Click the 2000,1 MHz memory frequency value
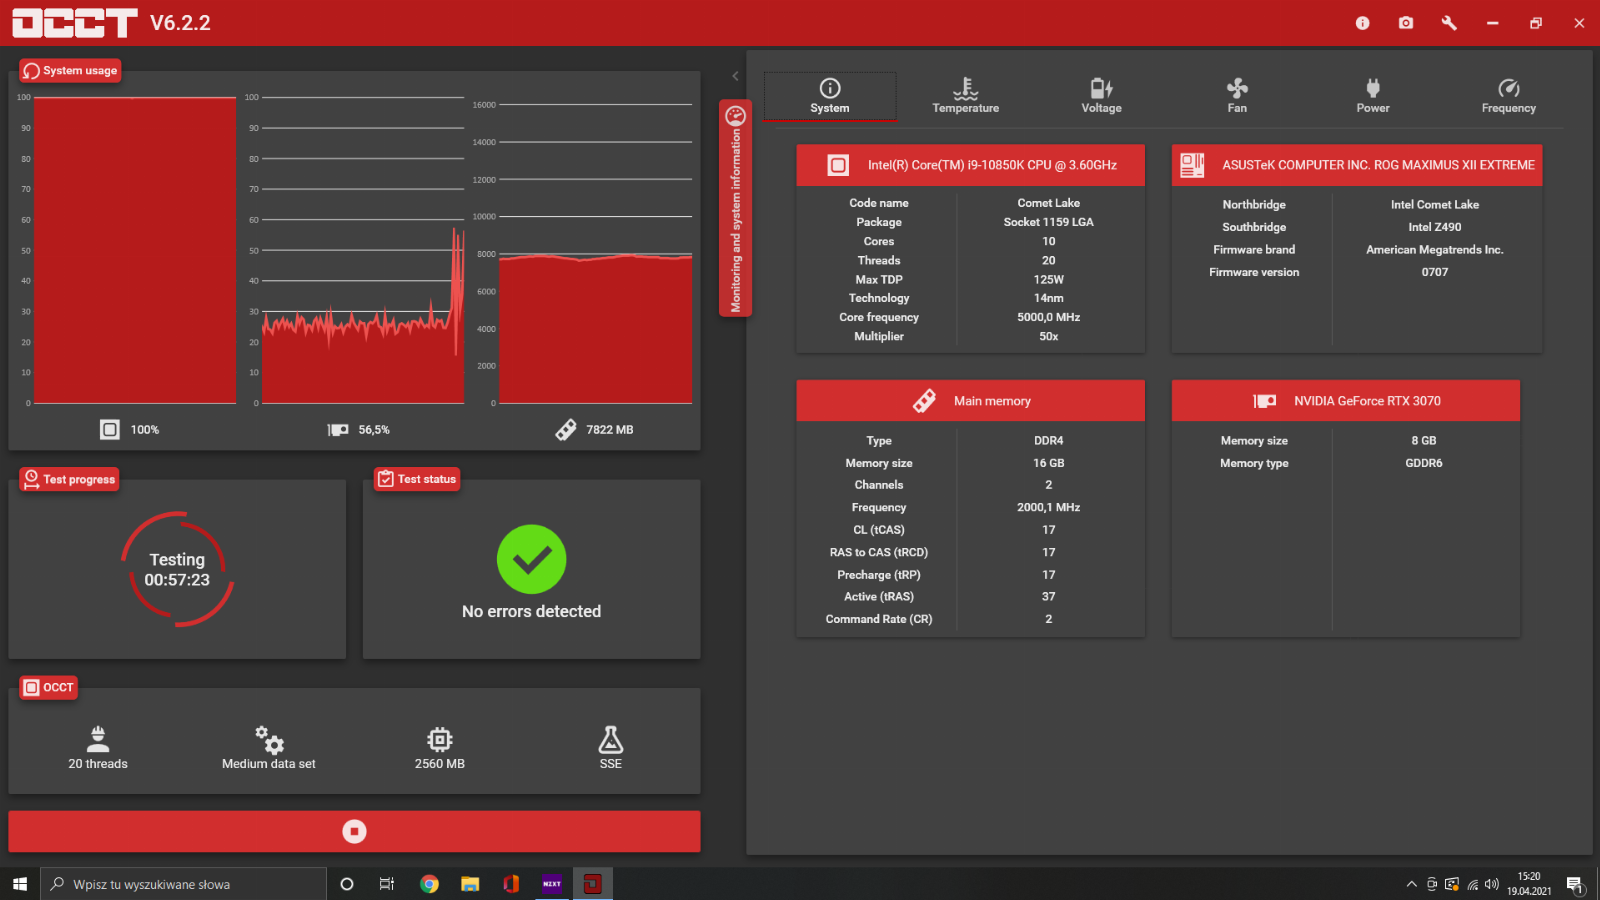The width and height of the screenshot is (1600, 900). click(1049, 508)
